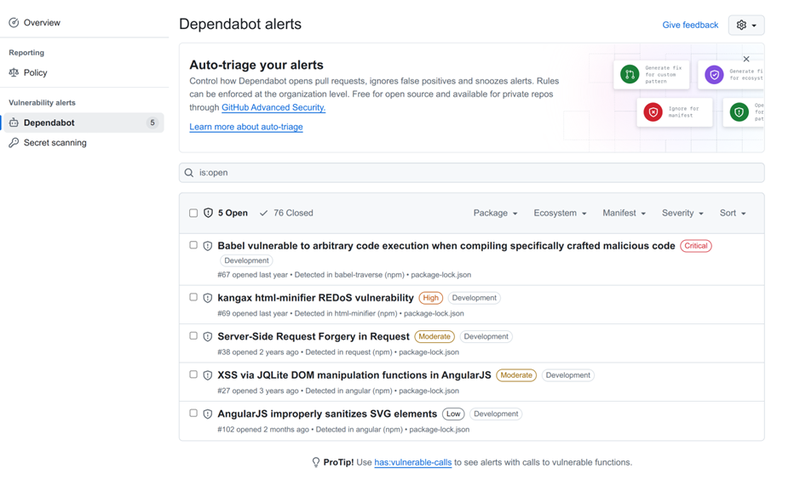Screen dimensions: 800x480
Task: Show the 76 Closed alerts
Action: (286, 213)
